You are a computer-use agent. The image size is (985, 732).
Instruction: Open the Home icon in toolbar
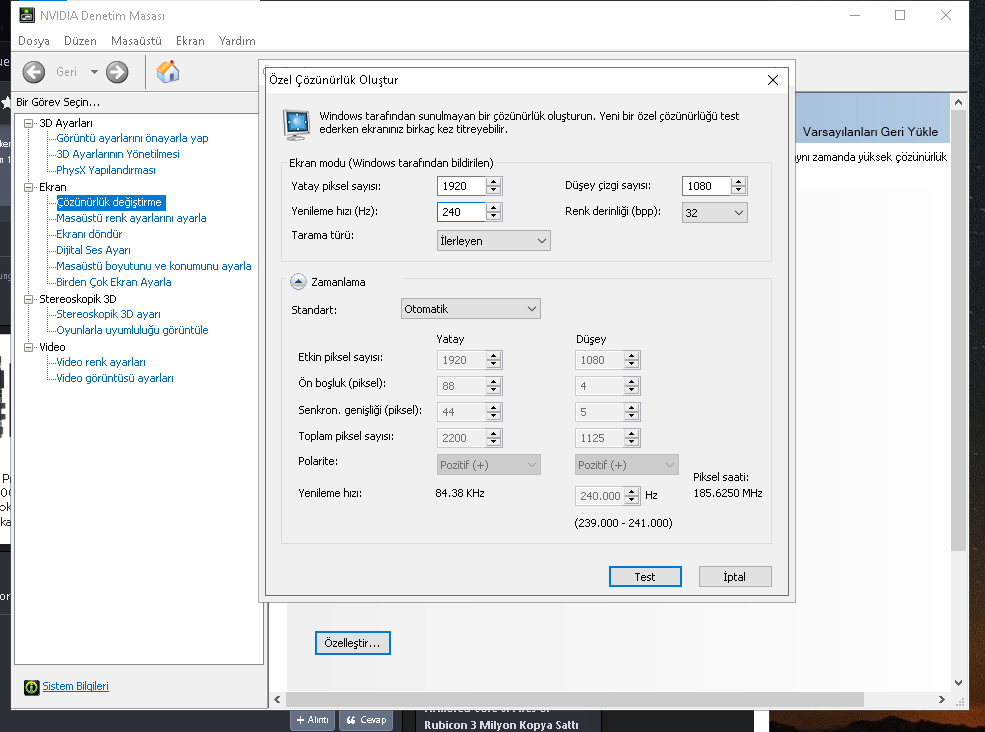tap(168, 72)
